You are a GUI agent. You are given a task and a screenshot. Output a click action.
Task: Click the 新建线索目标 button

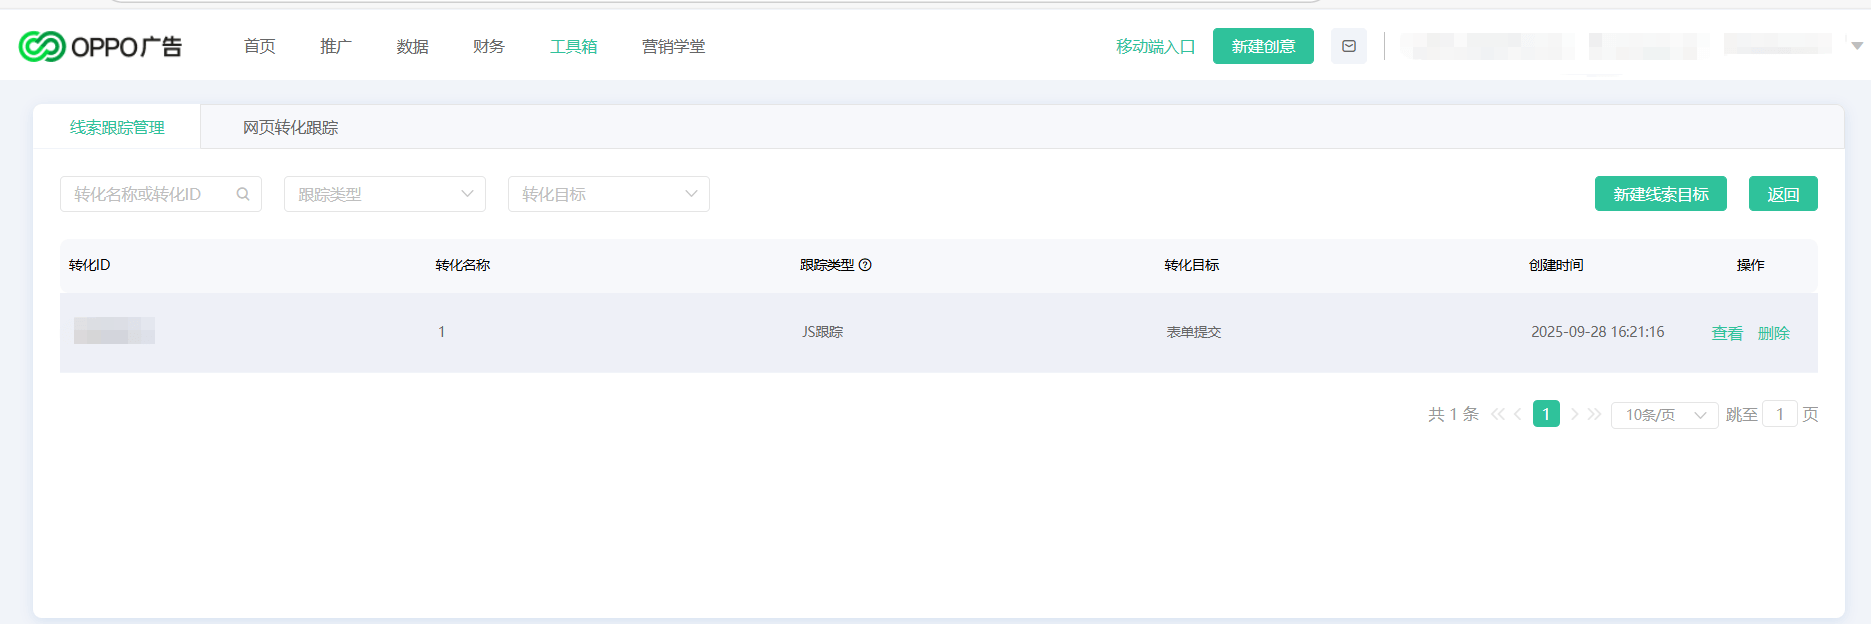coord(1660,194)
